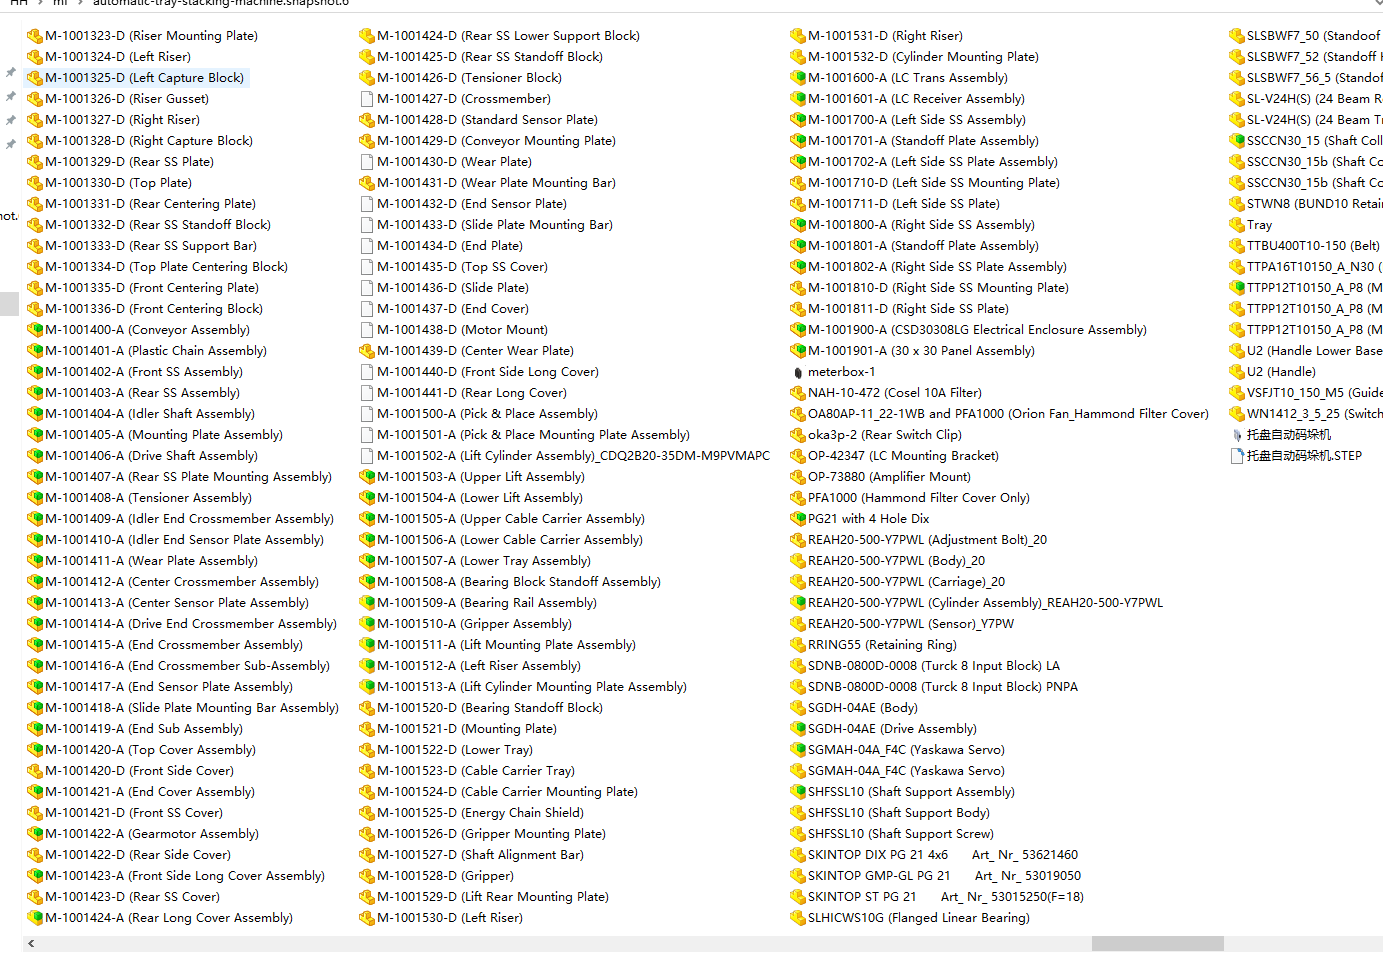
Task: Click the icon of the 托盘自动码垛机.STEP file
Action: tap(1237, 456)
